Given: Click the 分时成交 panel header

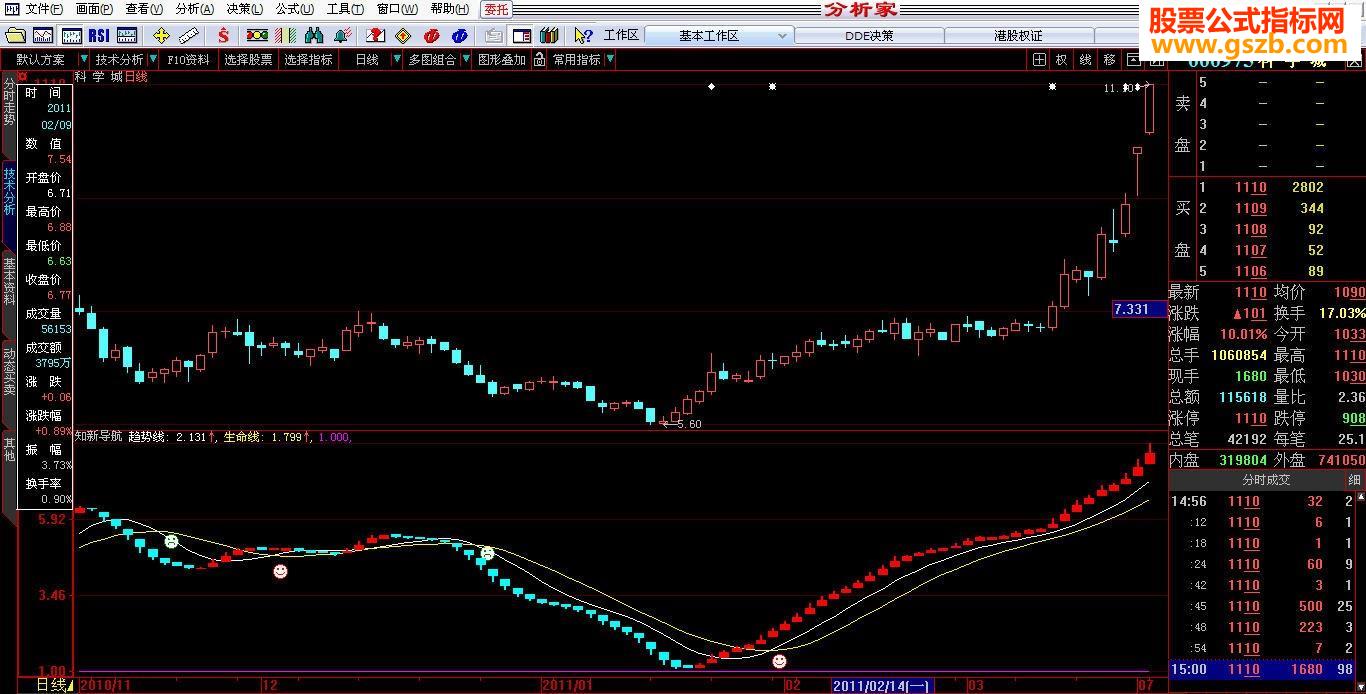Looking at the screenshot, I should tap(1266, 480).
